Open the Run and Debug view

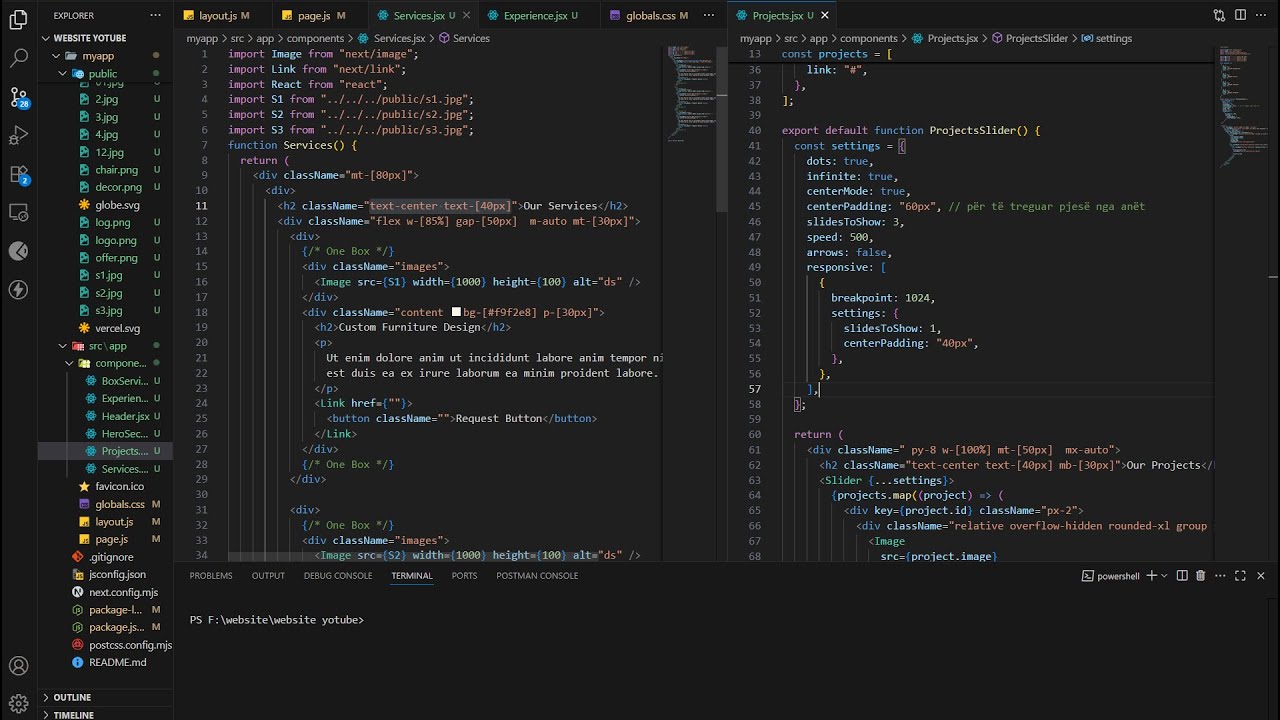[19, 136]
